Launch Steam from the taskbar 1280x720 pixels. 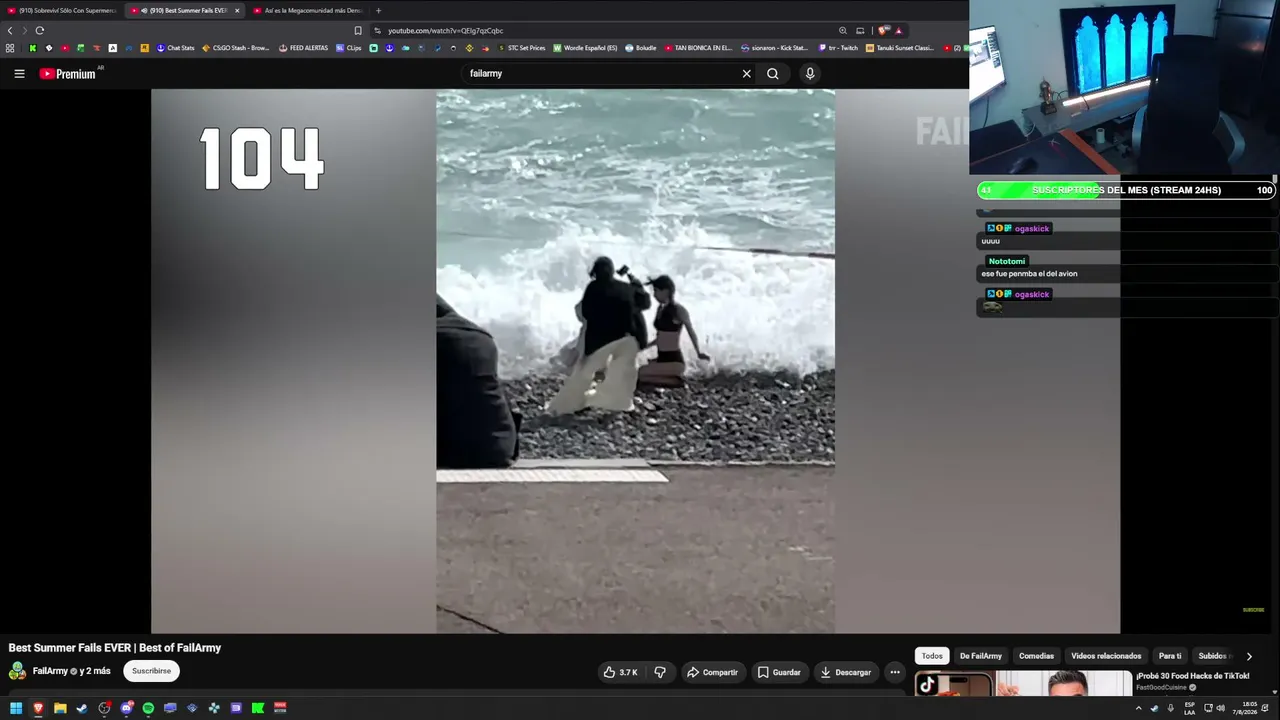[x=82, y=708]
